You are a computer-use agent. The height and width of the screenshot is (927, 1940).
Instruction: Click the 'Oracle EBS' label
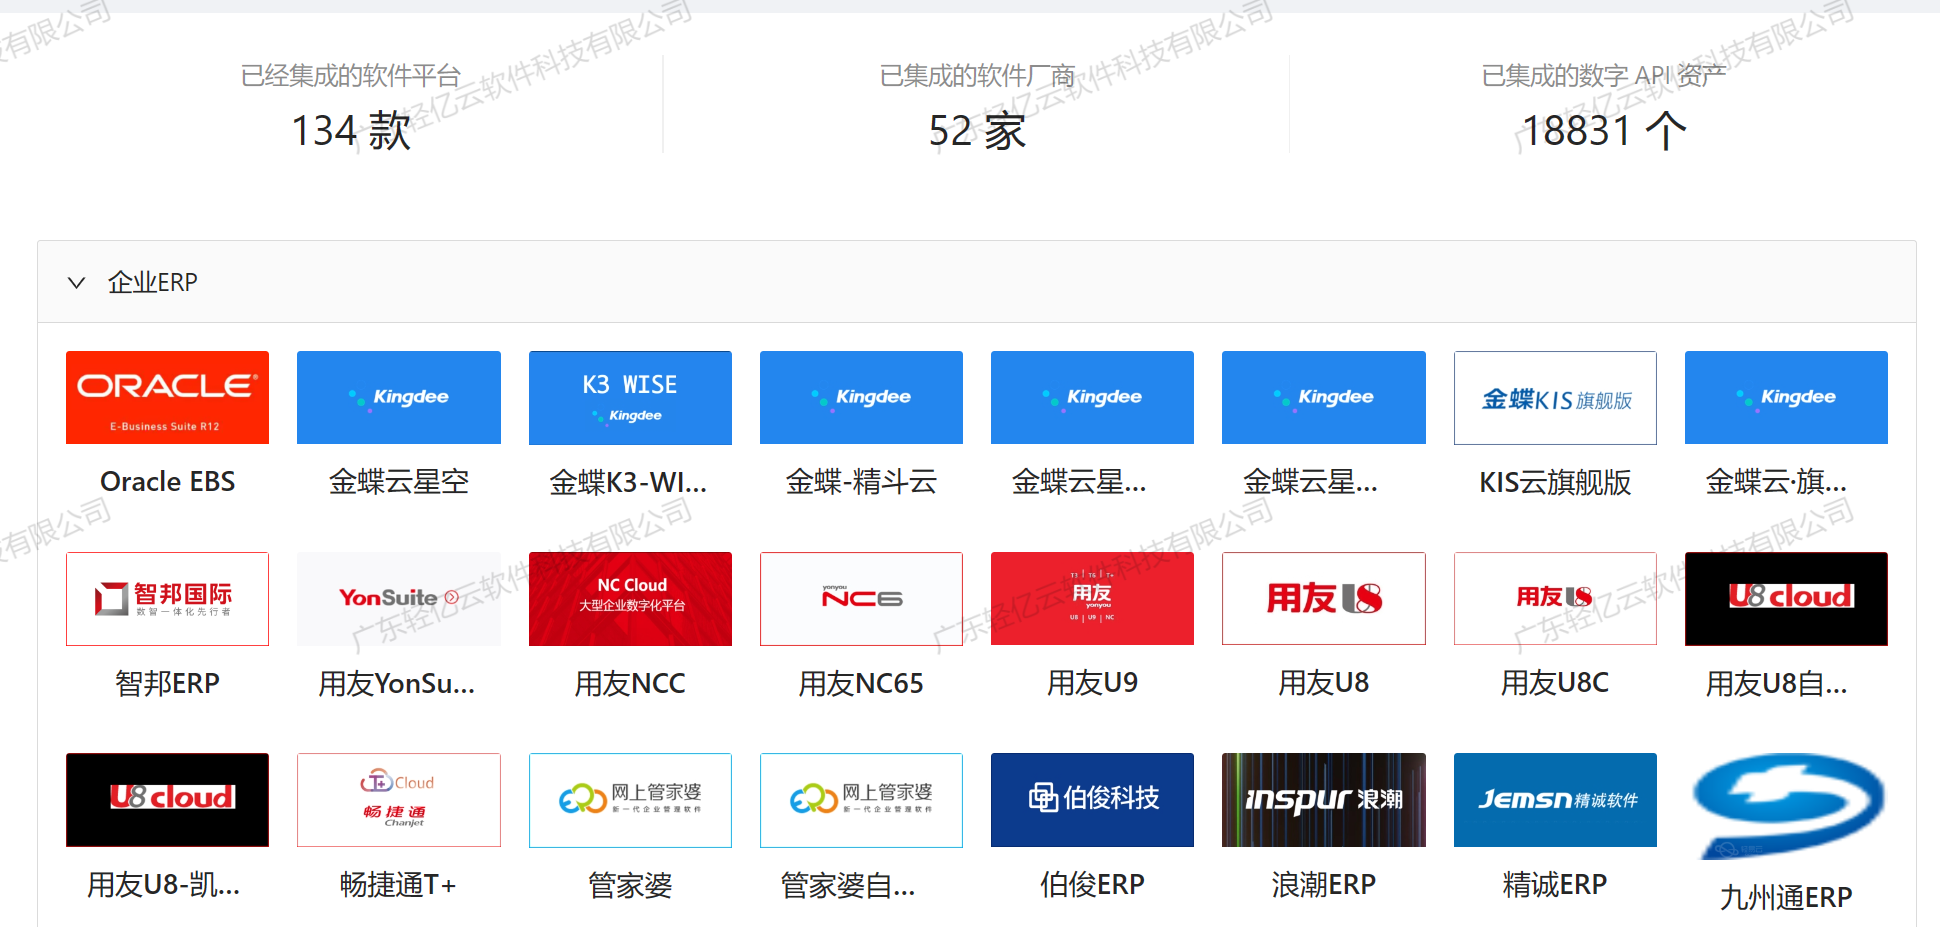[x=167, y=482]
